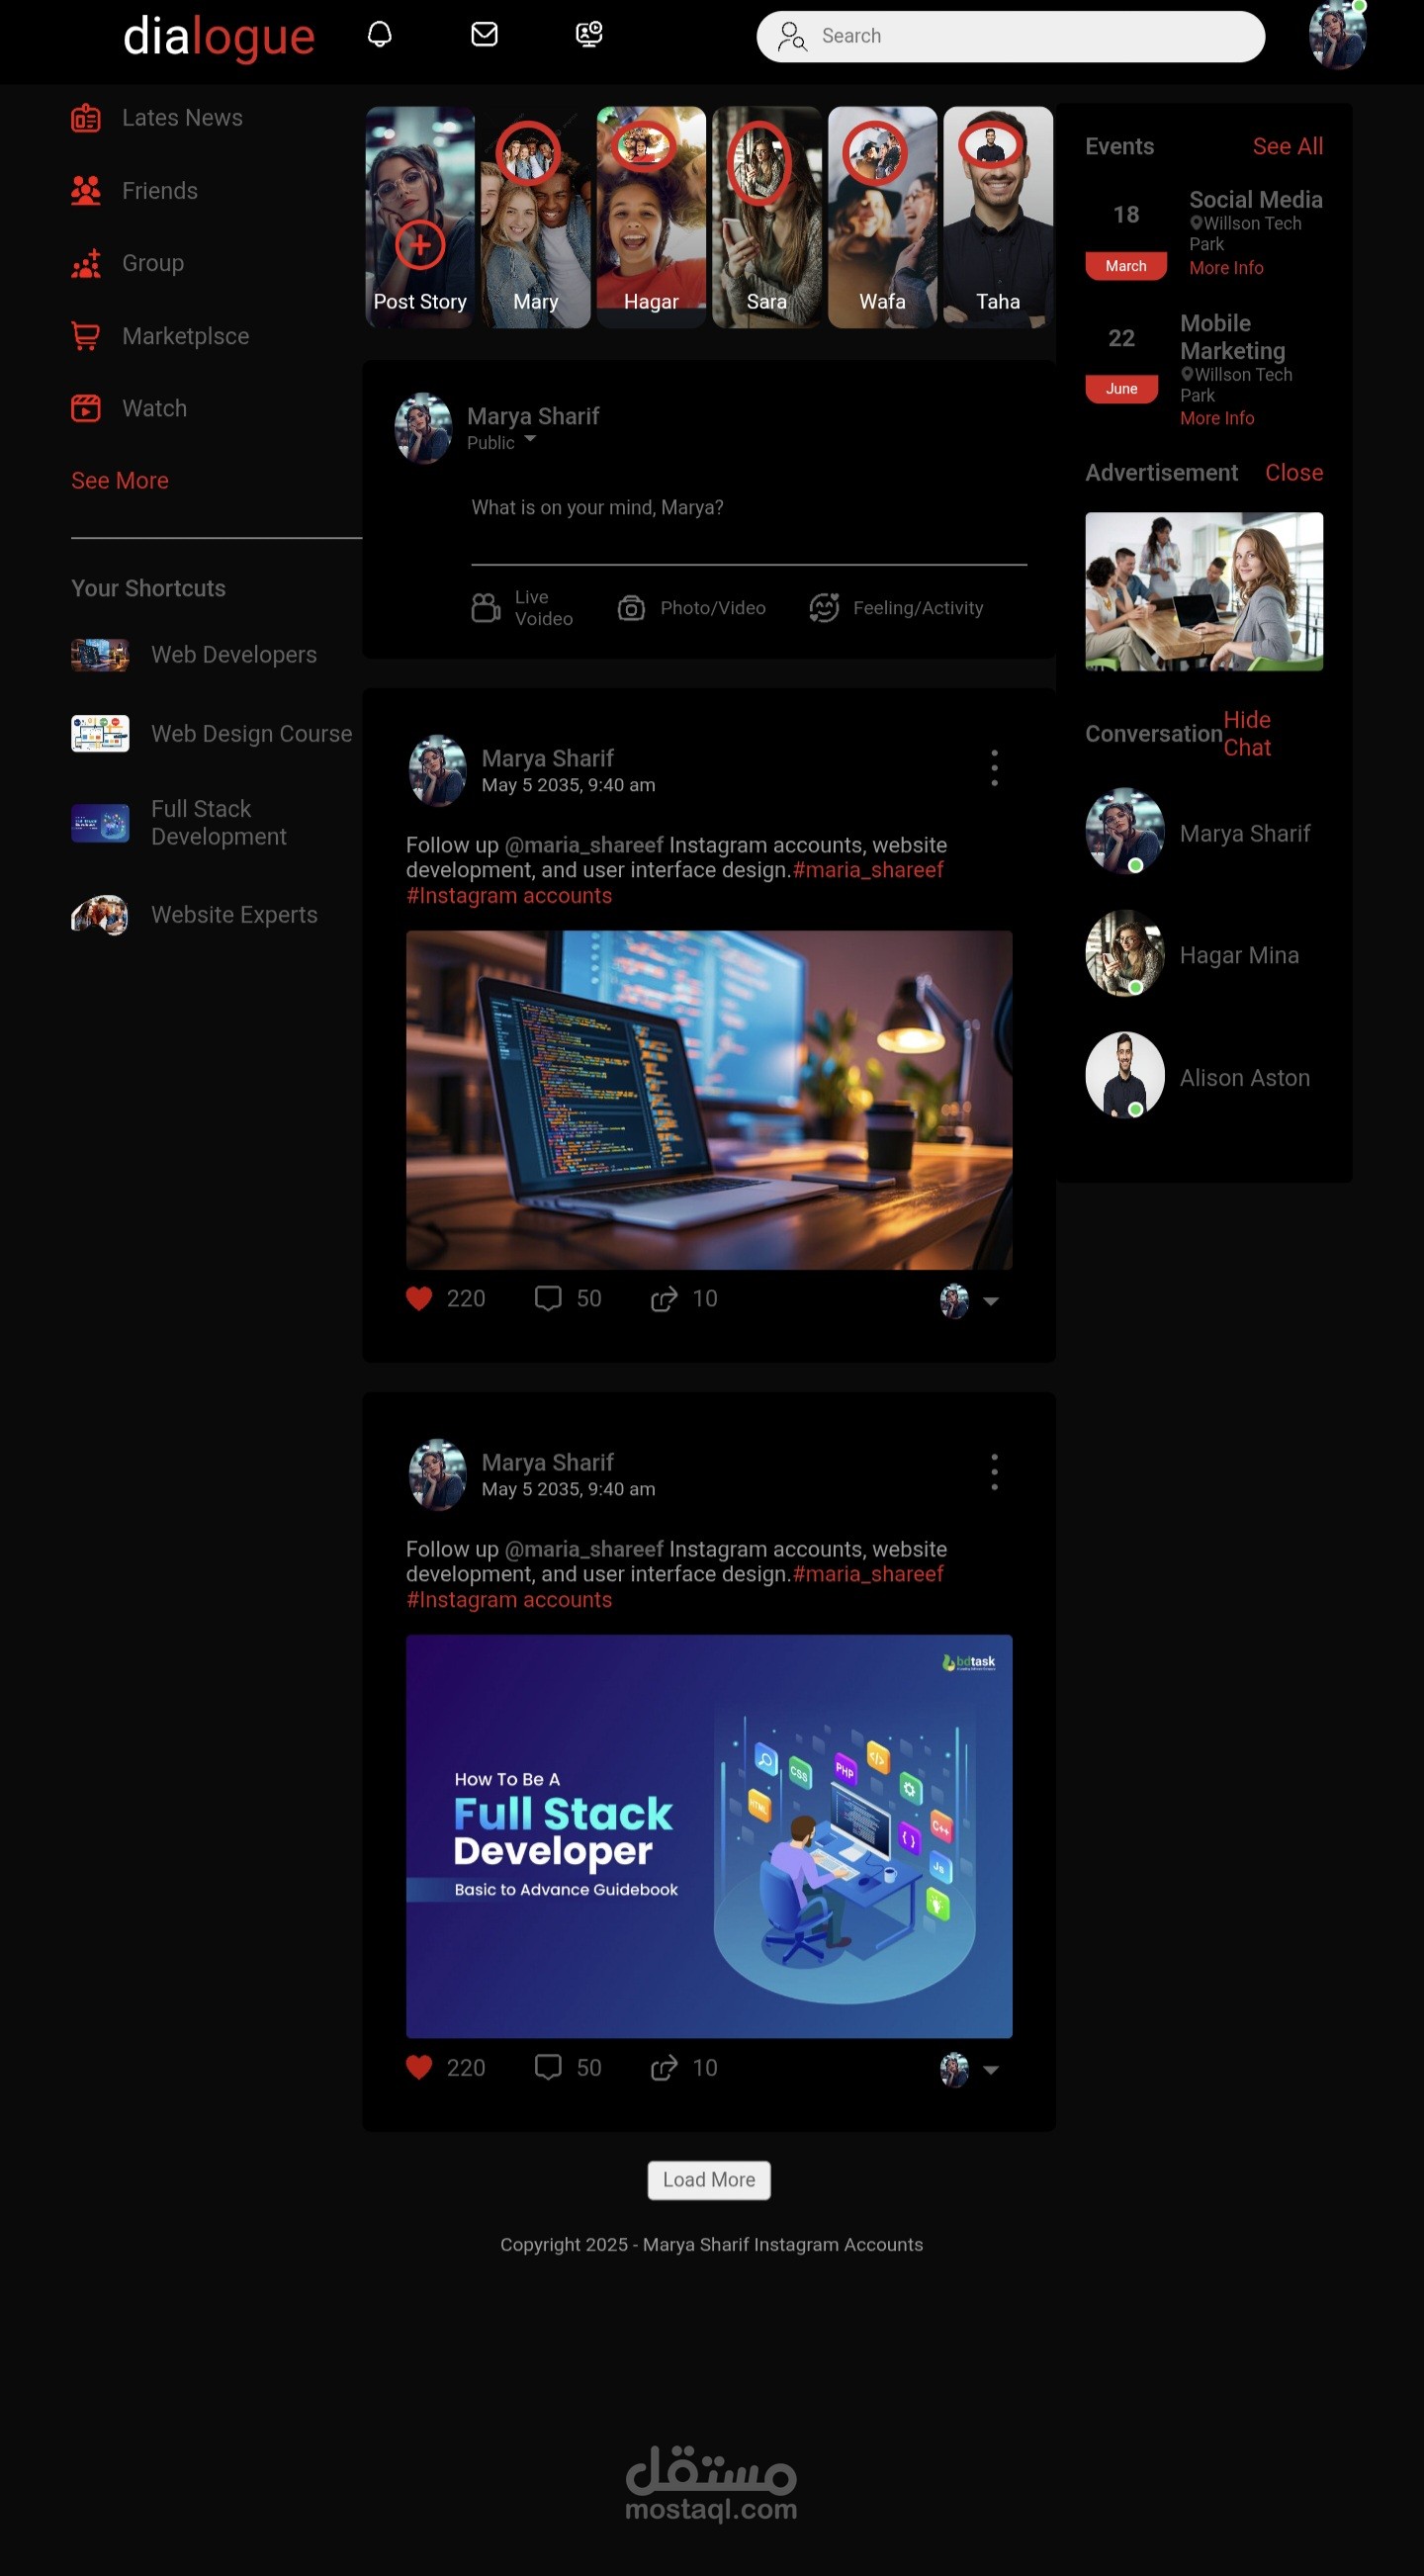Click comment icon on Full Stack Developer post
Image resolution: width=1424 pixels, height=2576 pixels.
pos(548,2067)
